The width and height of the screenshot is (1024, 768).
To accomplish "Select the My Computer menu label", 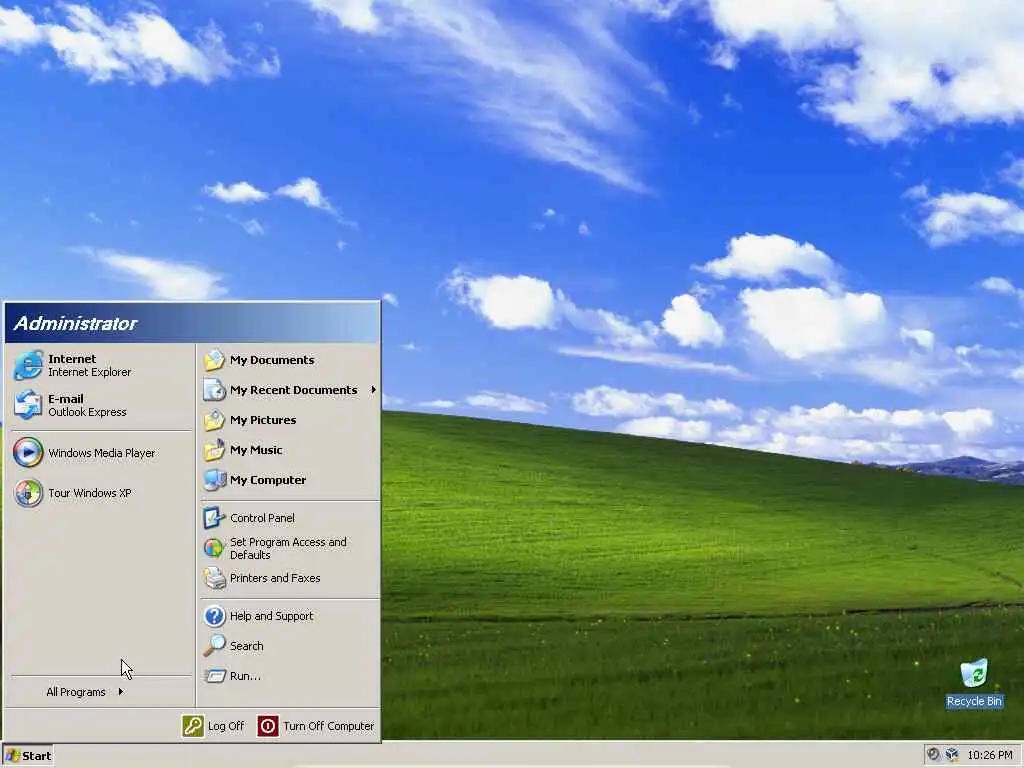I will click(x=268, y=480).
